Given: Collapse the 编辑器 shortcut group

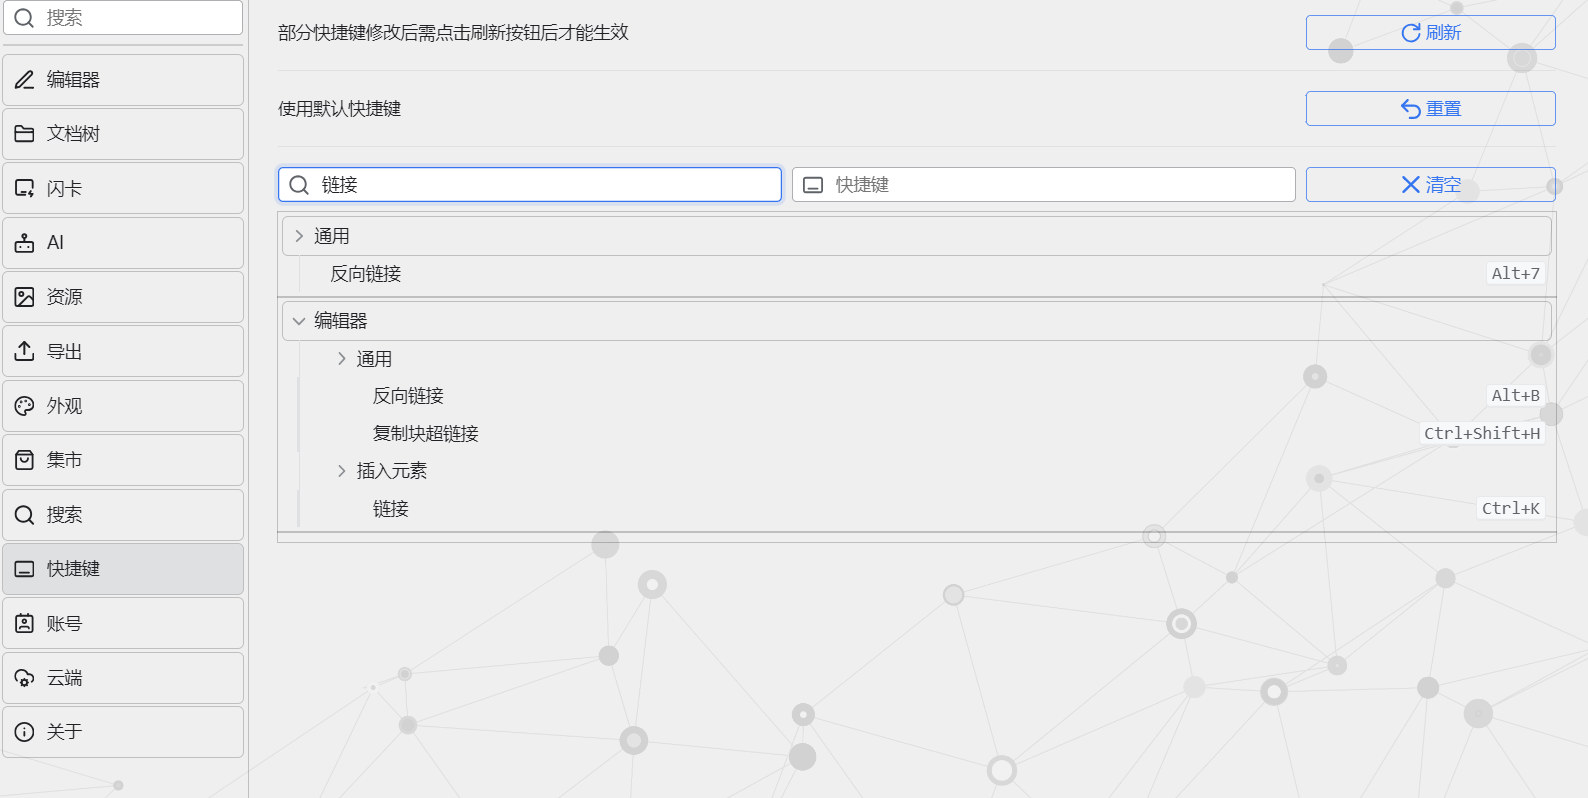Looking at the screenshot, I should click(x=299, y=321).
